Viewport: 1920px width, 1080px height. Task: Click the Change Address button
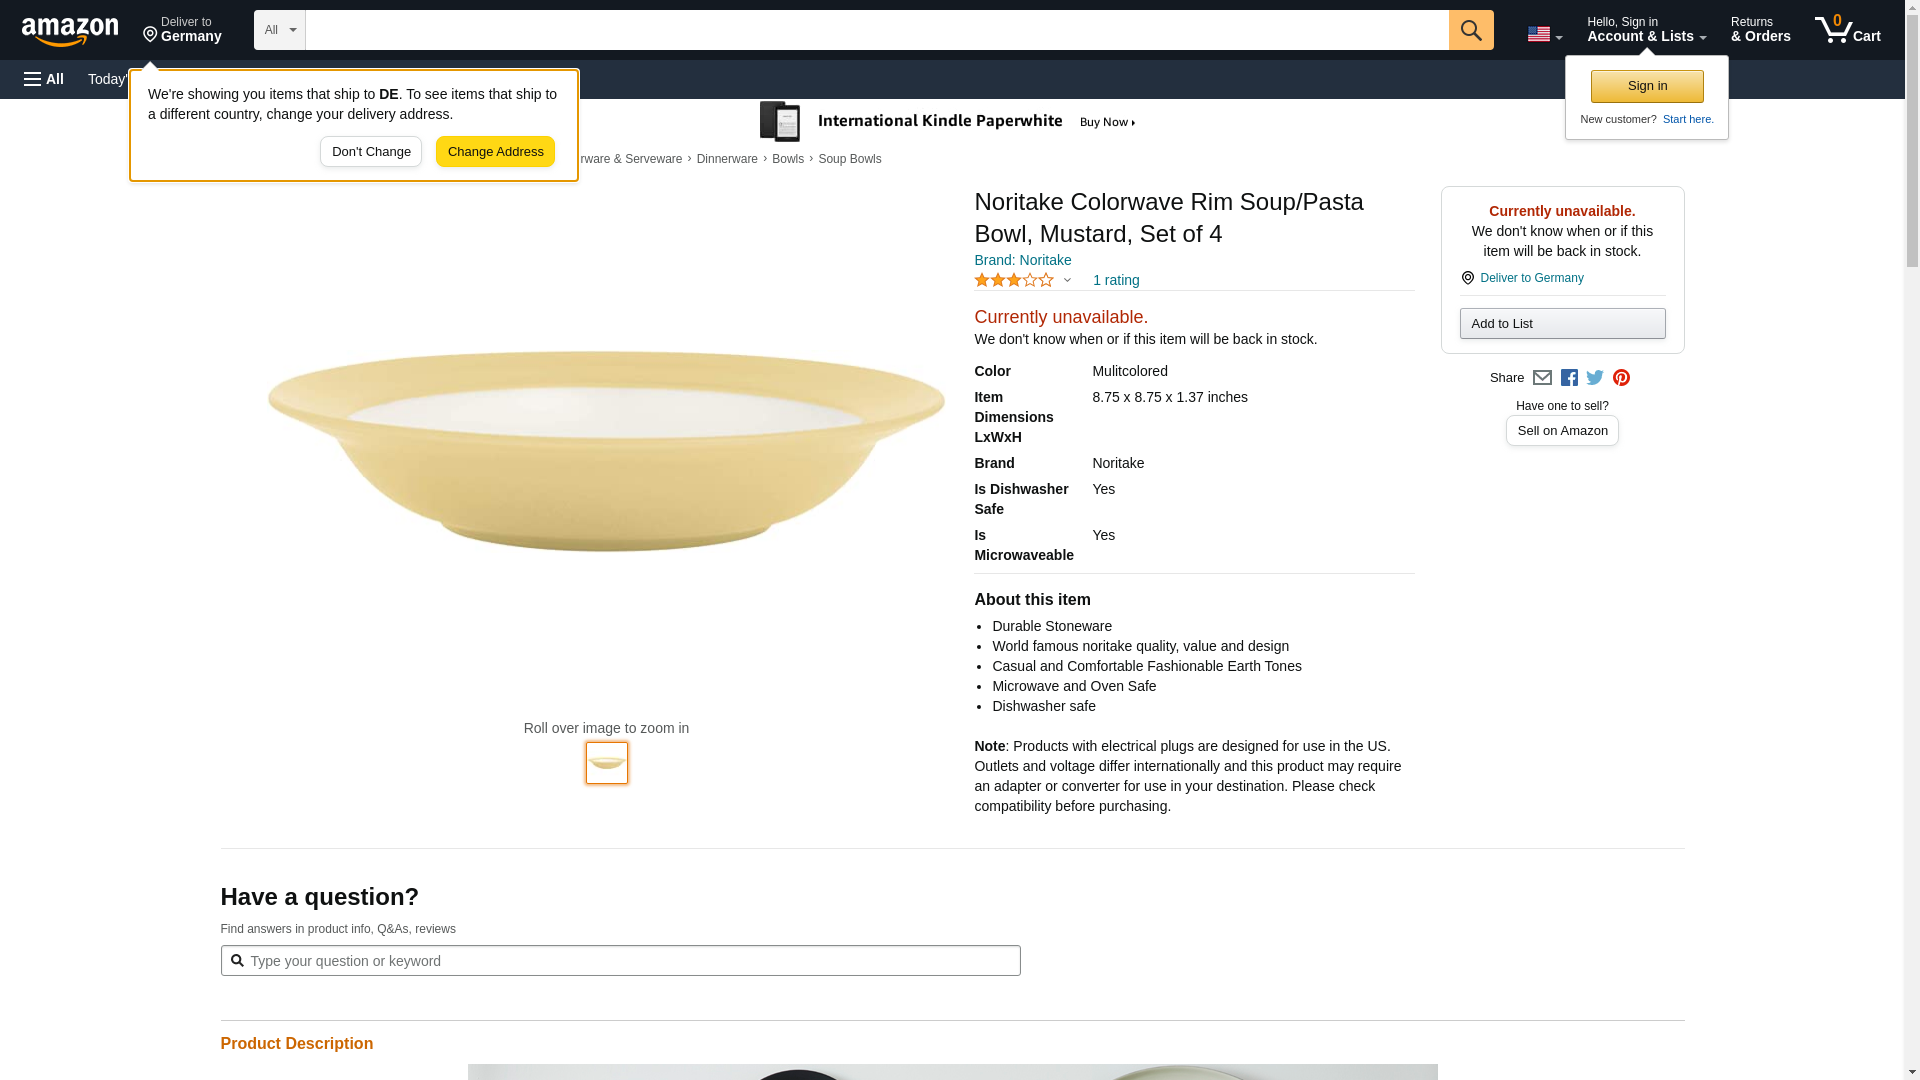(x=495, y=152)
